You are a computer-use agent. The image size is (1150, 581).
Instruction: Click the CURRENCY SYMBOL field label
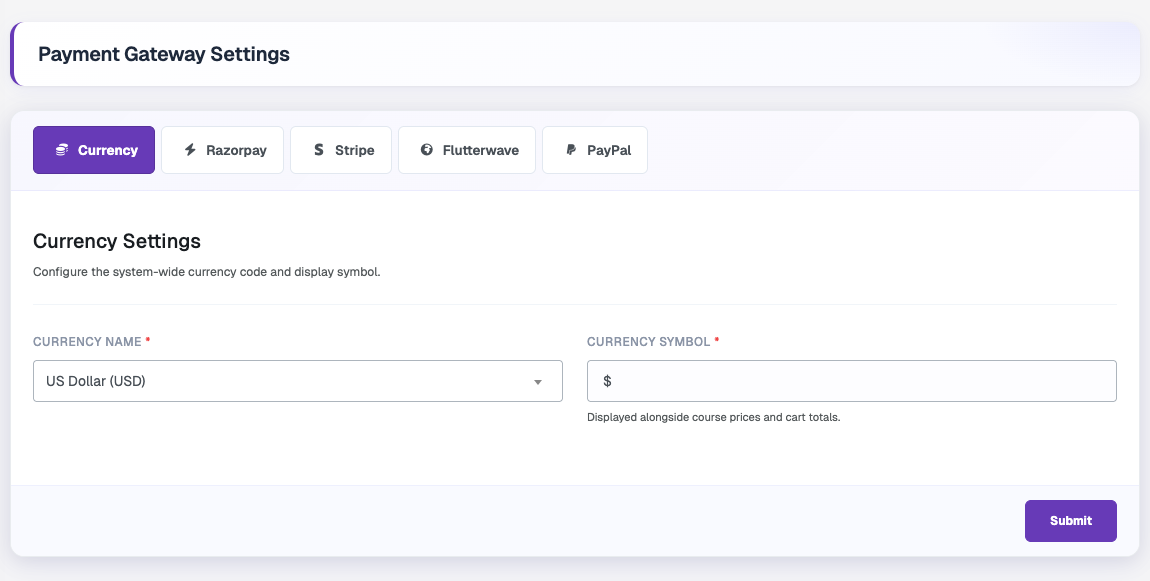tap(648, 342)
